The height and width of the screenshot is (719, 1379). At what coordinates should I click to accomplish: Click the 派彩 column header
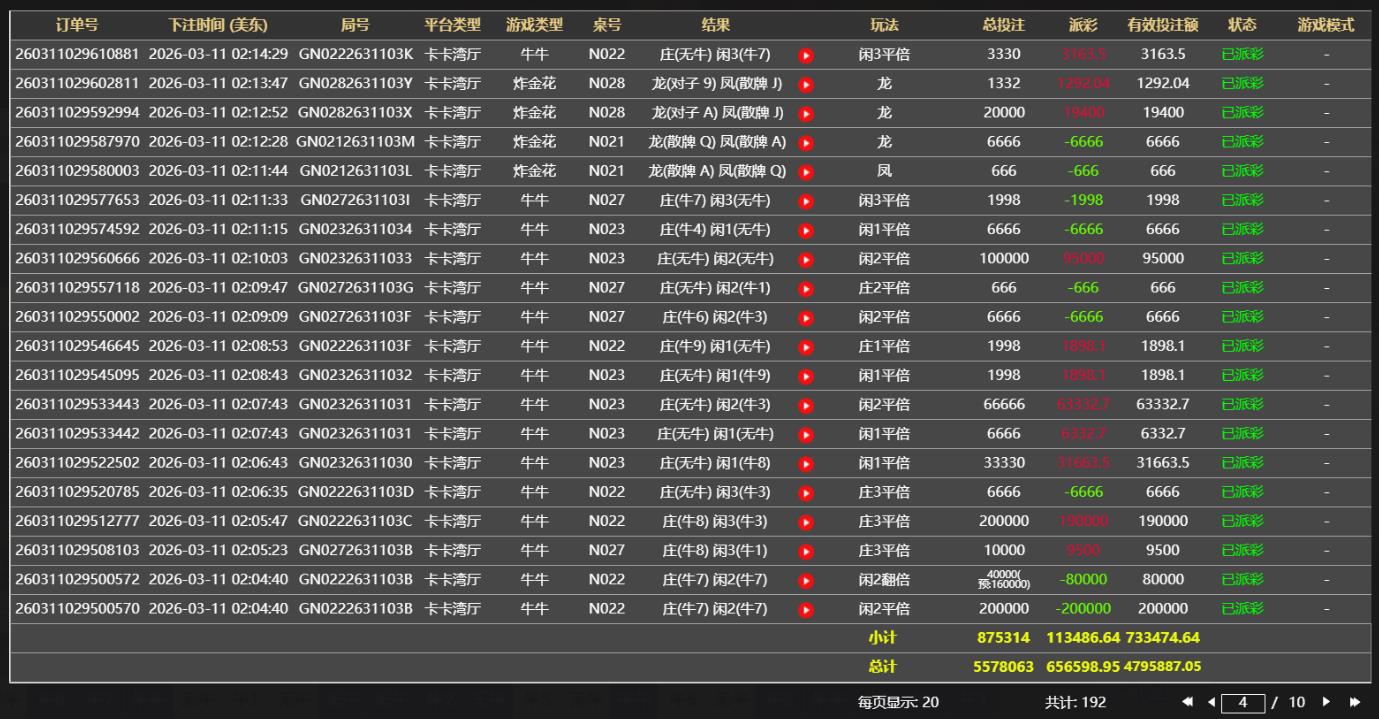pyautogui.click(x=1083, y=25)
